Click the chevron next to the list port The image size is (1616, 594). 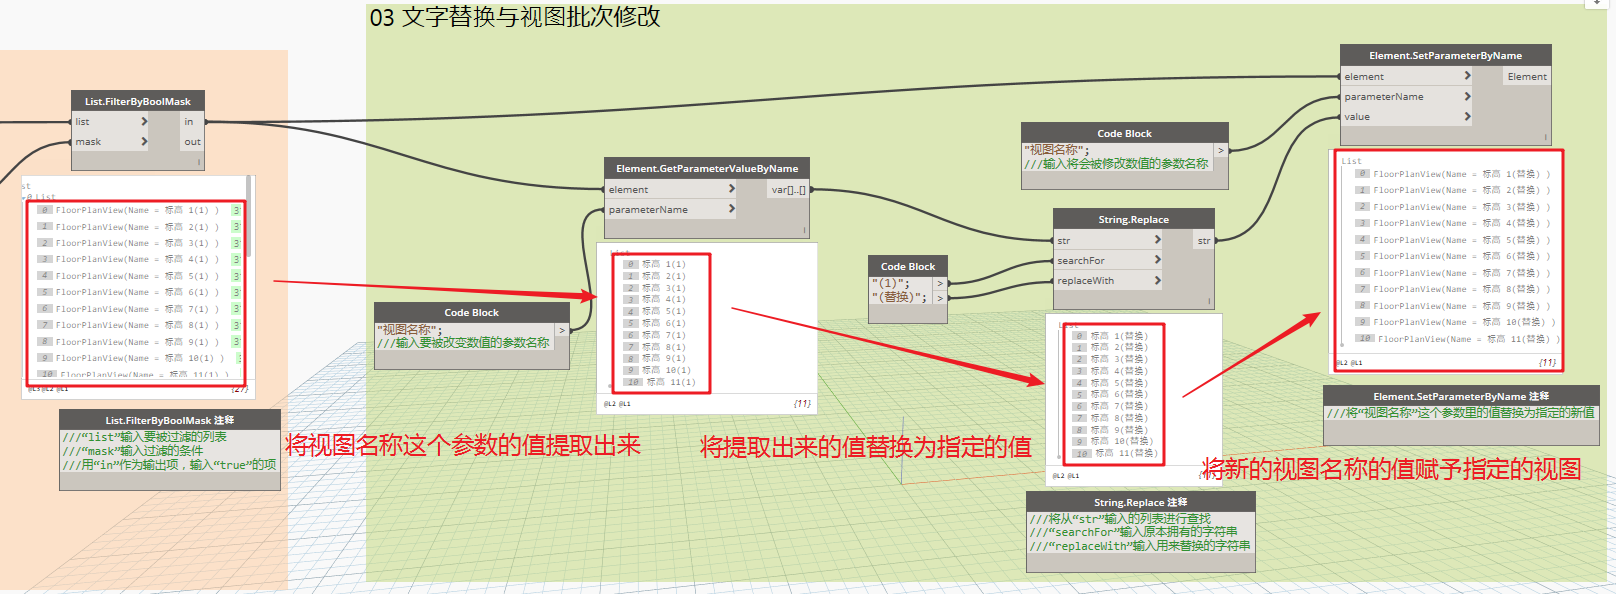[144, 121]
